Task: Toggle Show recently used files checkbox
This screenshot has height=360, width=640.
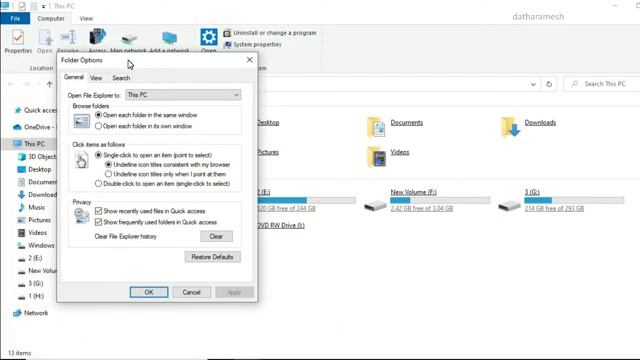Action: coord(98,211)
